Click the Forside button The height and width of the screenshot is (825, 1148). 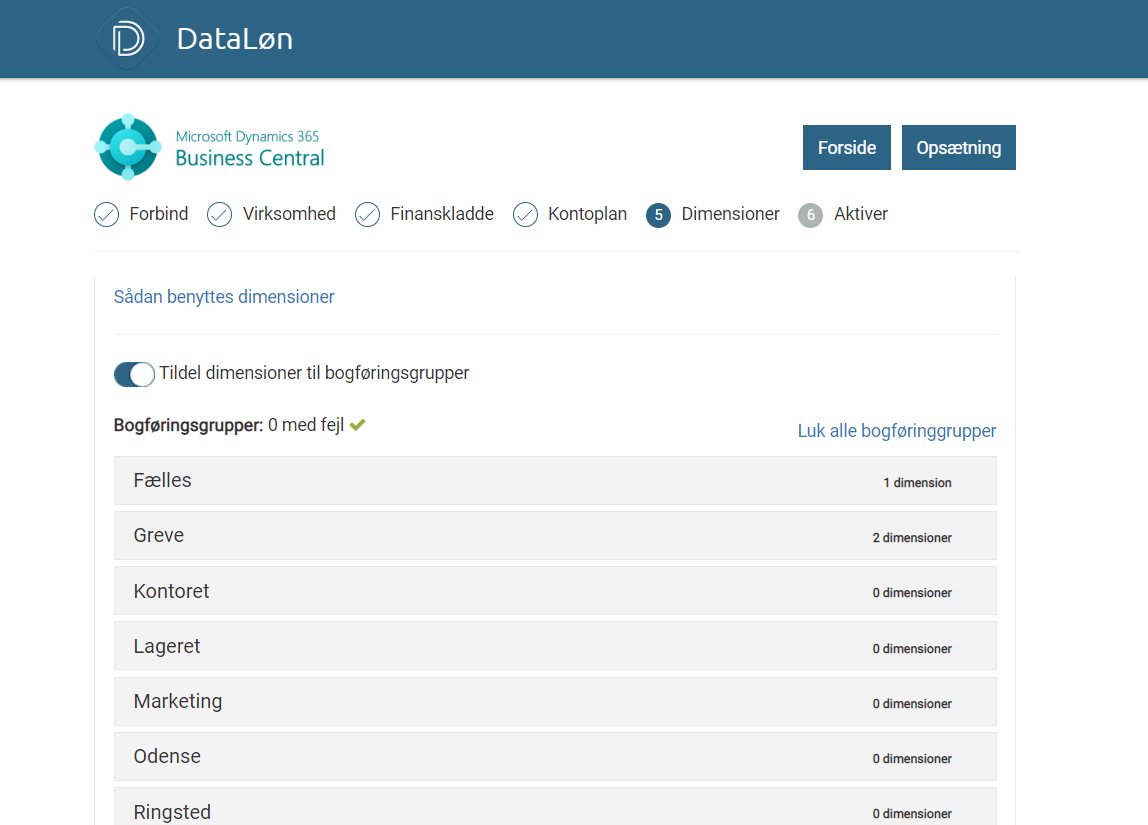click(x=847, y=147)
